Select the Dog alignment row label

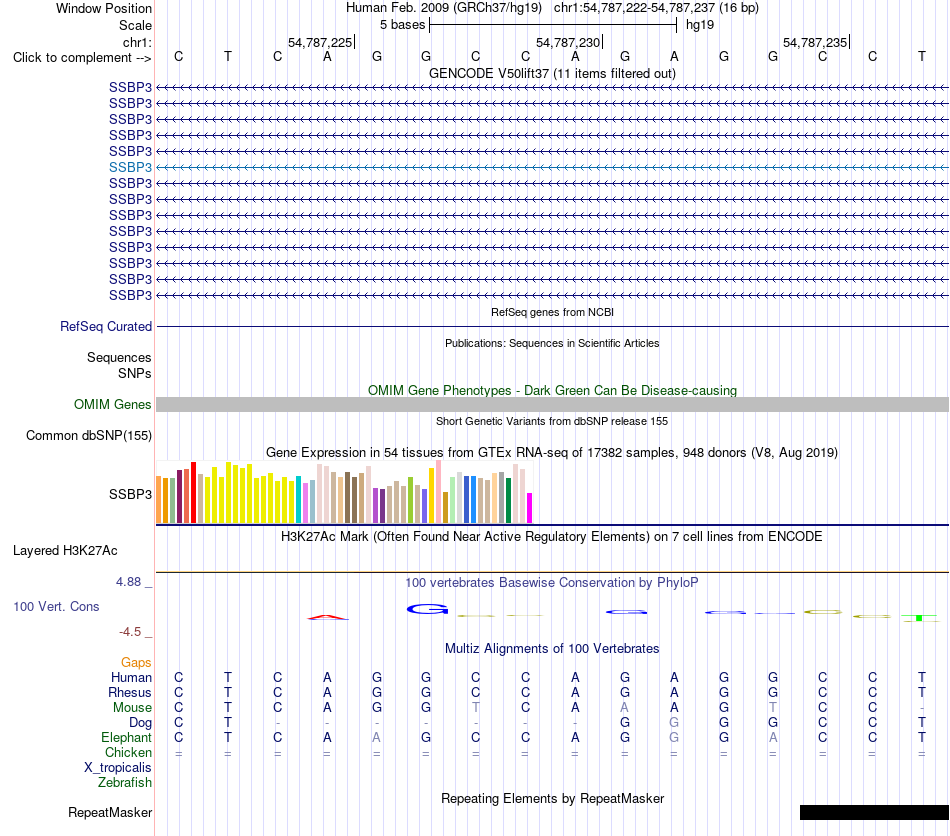pos(140,723)
